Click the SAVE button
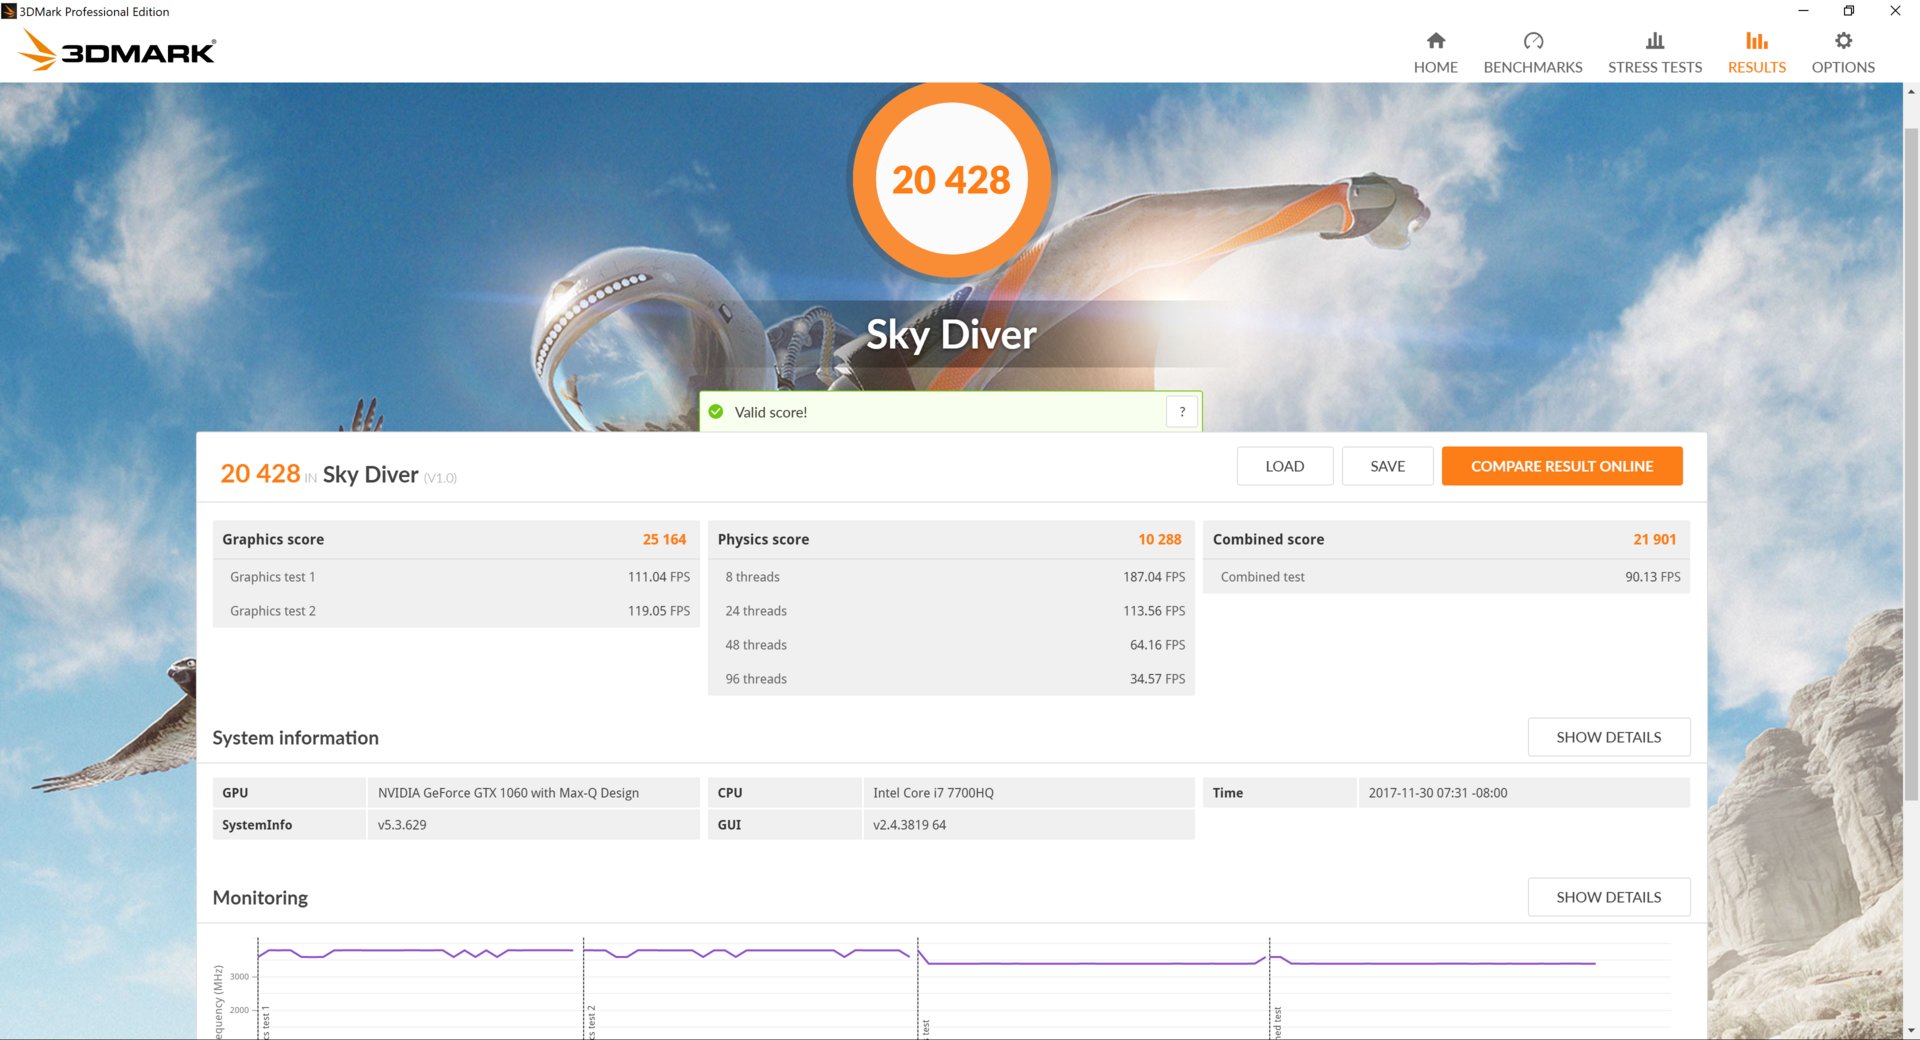This screenshot has height=1040, width=1920. [x=1387, y=466]
